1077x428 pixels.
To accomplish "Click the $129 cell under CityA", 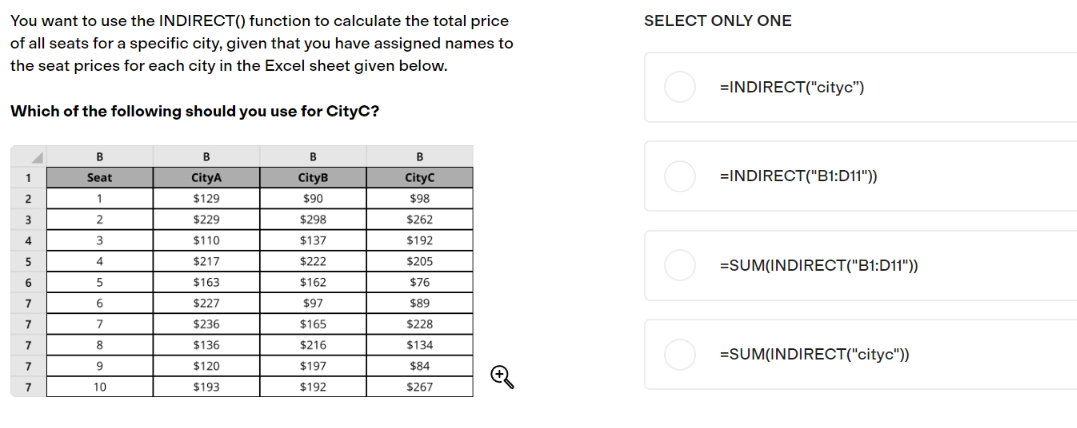I will [206, 199].
